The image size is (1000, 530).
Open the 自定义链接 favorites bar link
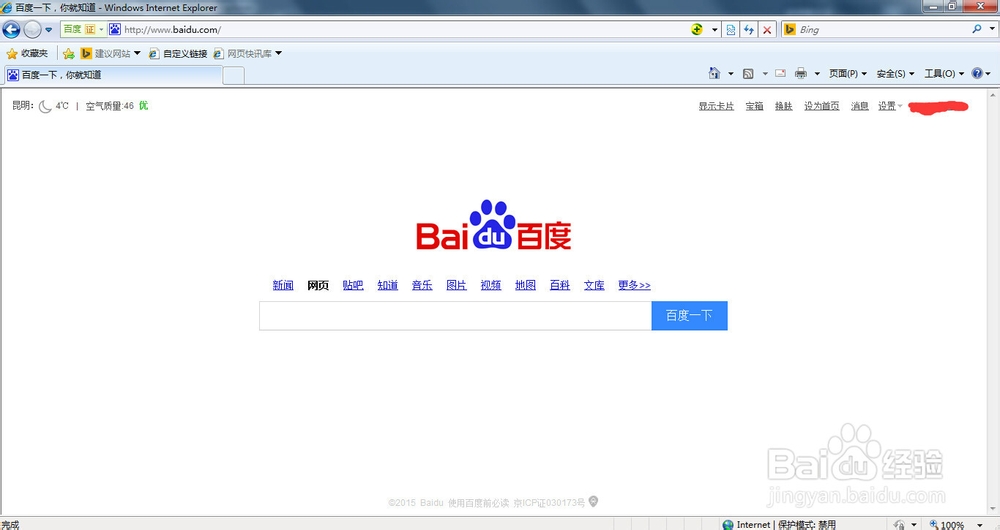[x=178, y=54]
